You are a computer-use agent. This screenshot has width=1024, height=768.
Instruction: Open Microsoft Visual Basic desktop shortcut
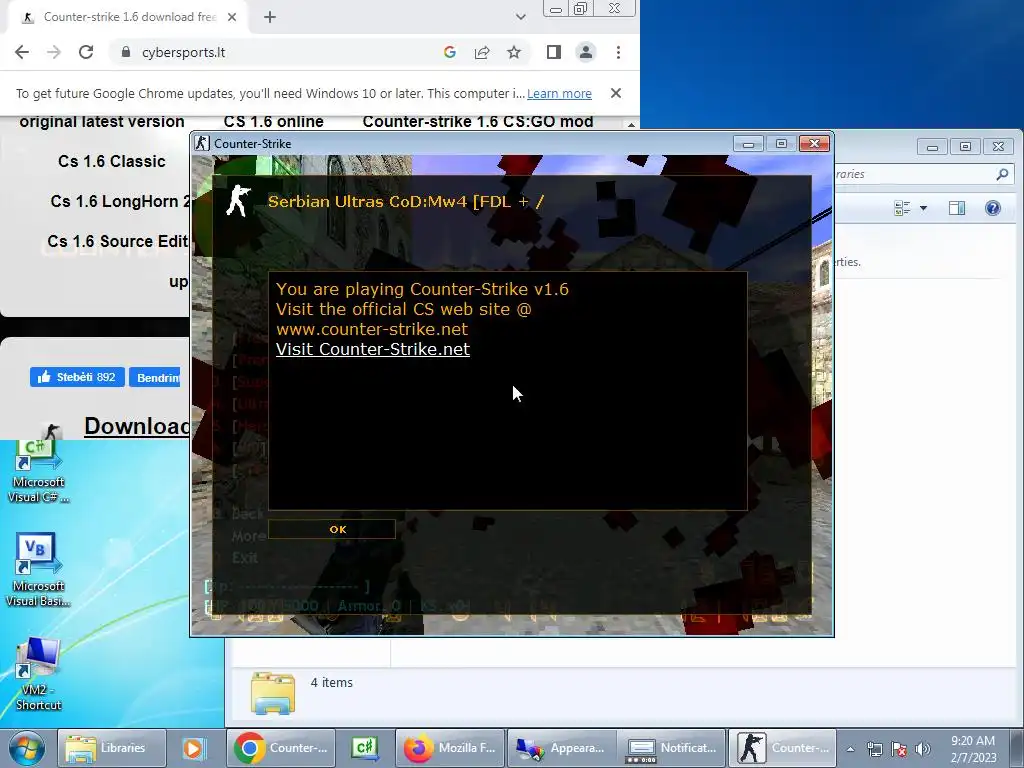click(x=38, y=570)
